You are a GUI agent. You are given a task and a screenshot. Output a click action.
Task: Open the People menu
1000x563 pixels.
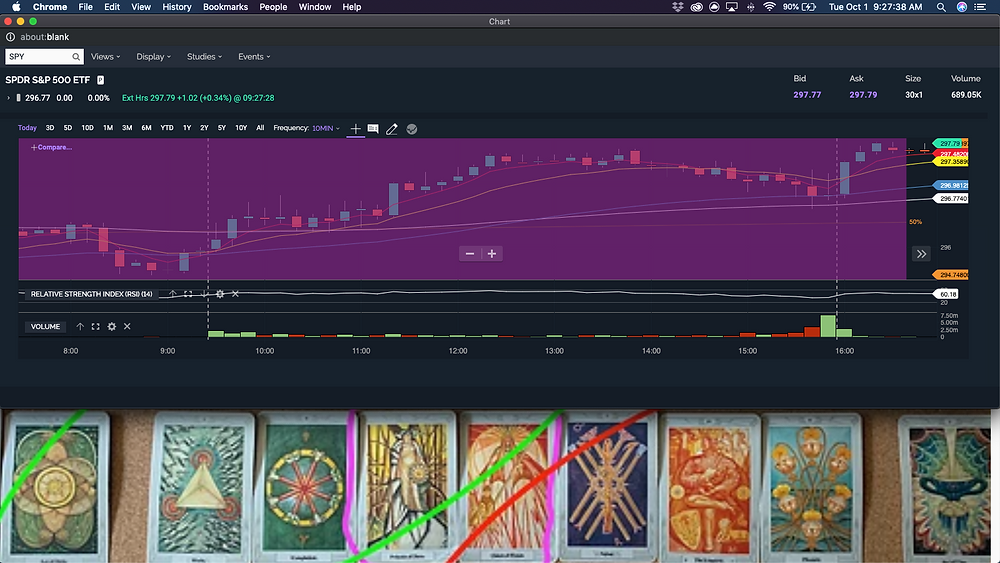[x=273, y=7]
